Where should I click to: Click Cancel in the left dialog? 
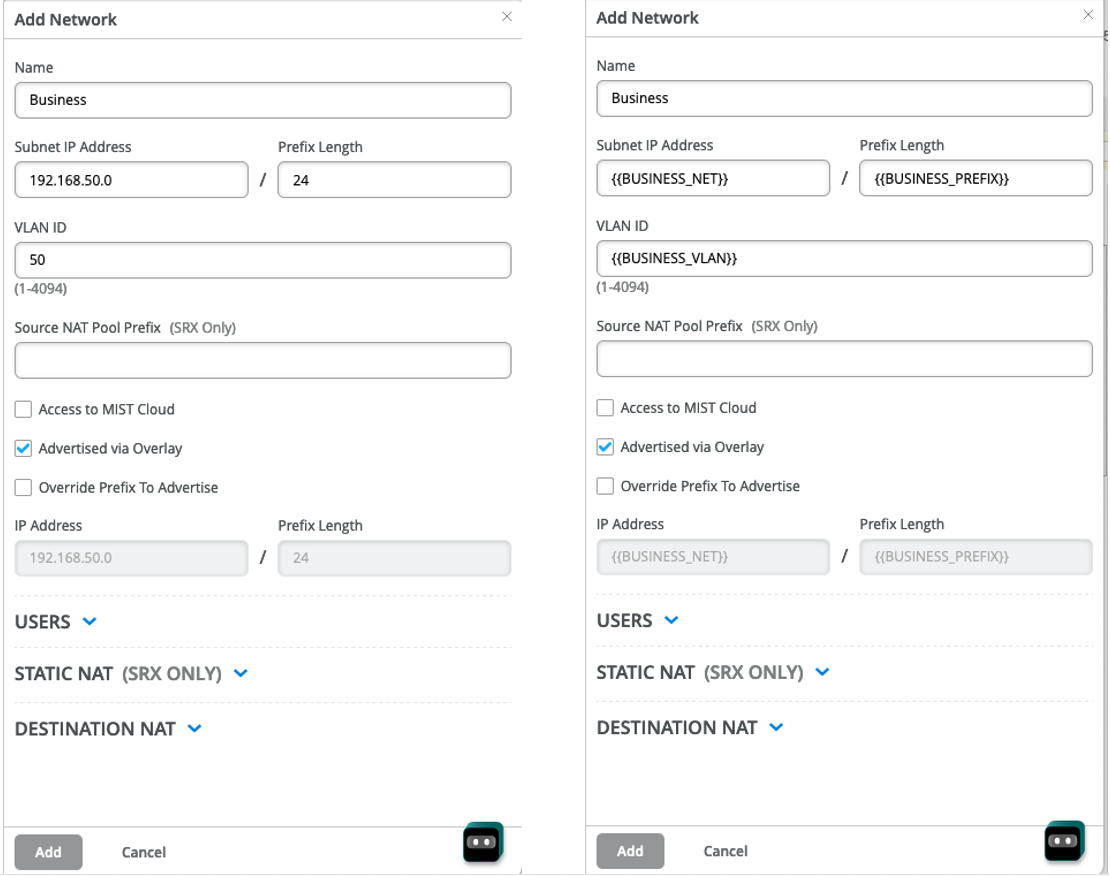pos(144,852)
